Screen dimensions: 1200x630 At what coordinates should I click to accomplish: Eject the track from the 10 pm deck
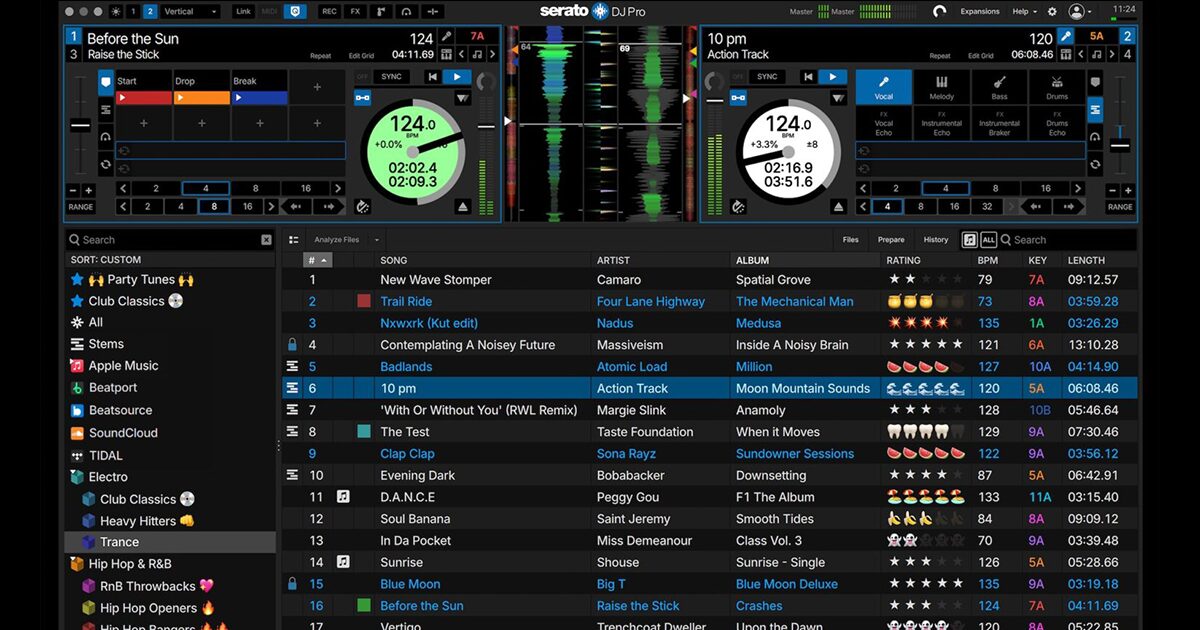[838, 207]
